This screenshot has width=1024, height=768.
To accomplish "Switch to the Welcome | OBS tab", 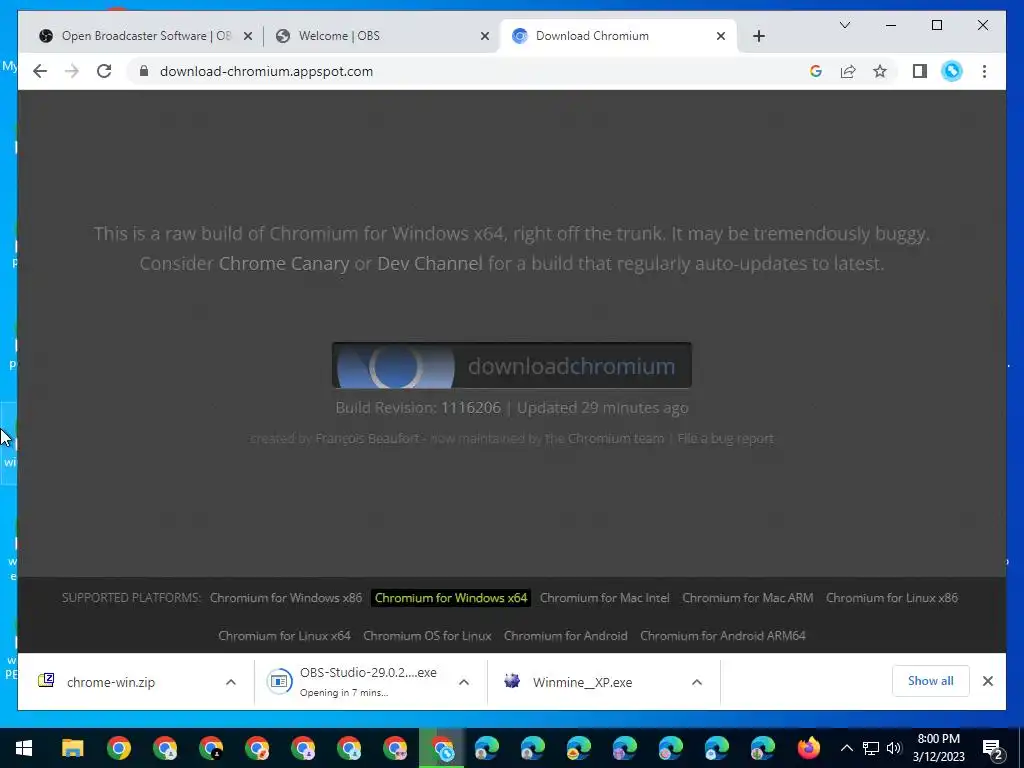I will coord(381,36).
